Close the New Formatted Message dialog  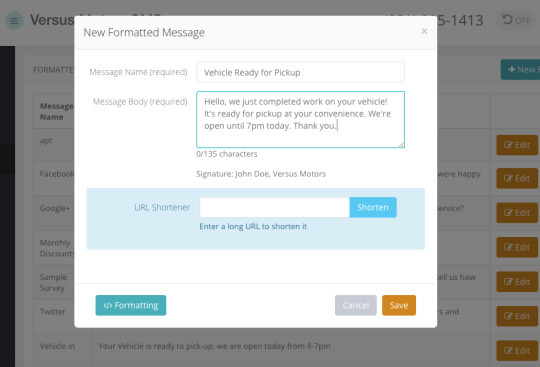(424, 31)
